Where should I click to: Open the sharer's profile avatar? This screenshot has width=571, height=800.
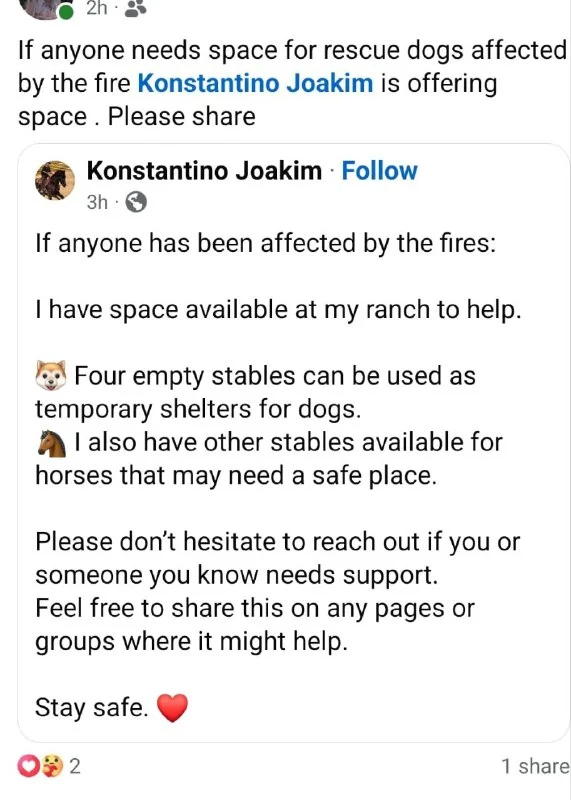[43, 9]
